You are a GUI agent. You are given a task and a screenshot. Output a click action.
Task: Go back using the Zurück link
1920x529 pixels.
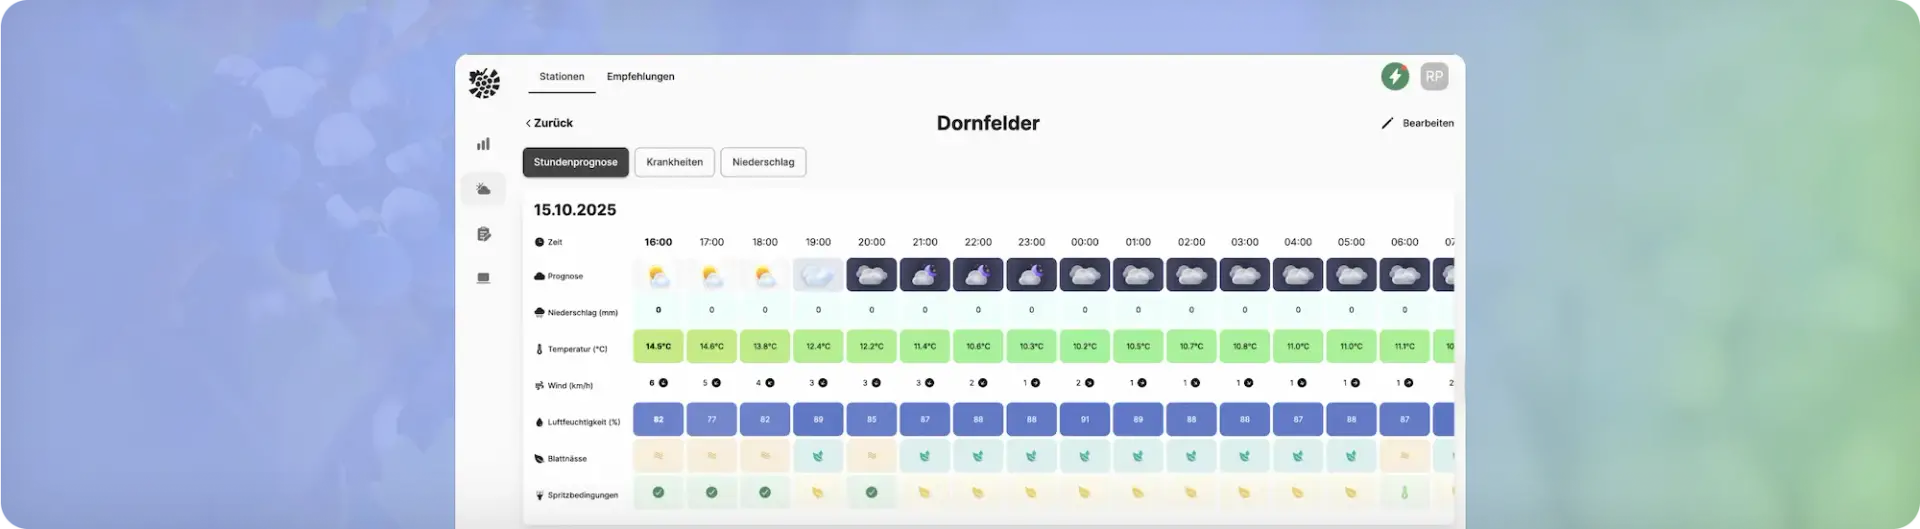click(549, 123)
